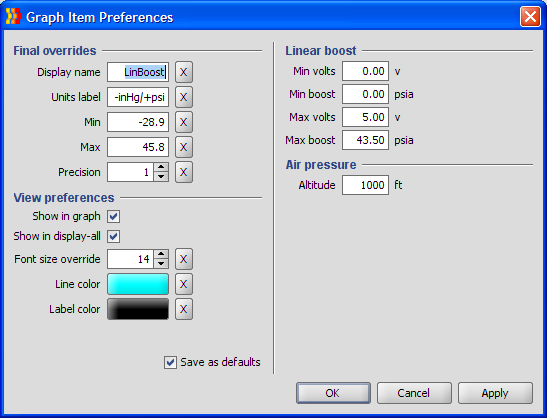Viewport: 547px width, 418px height.
Task: Click the Altitude input field
Action: [x=365, y=185]
